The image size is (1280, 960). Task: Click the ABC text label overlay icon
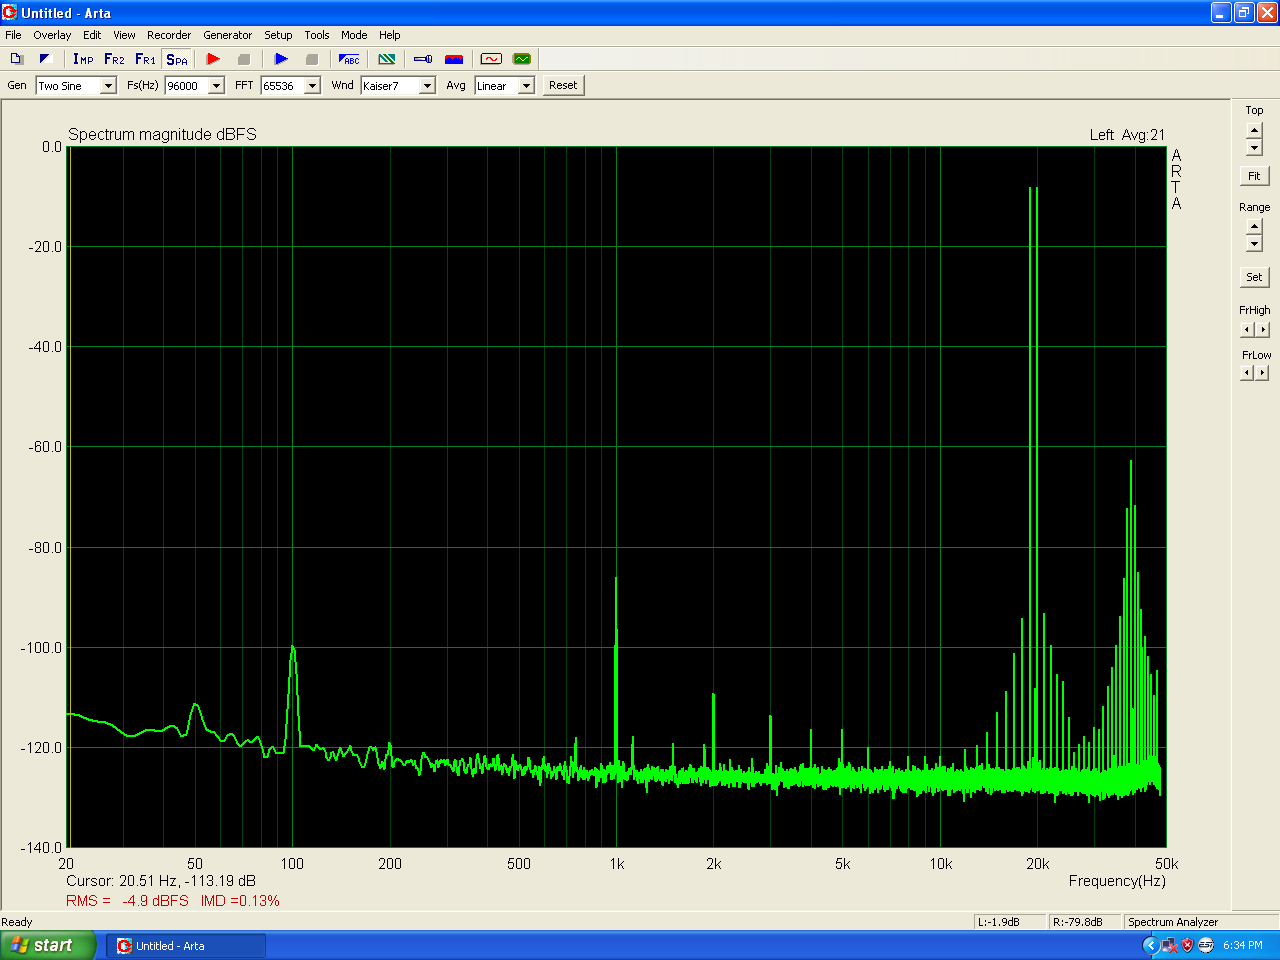point(349,59)
